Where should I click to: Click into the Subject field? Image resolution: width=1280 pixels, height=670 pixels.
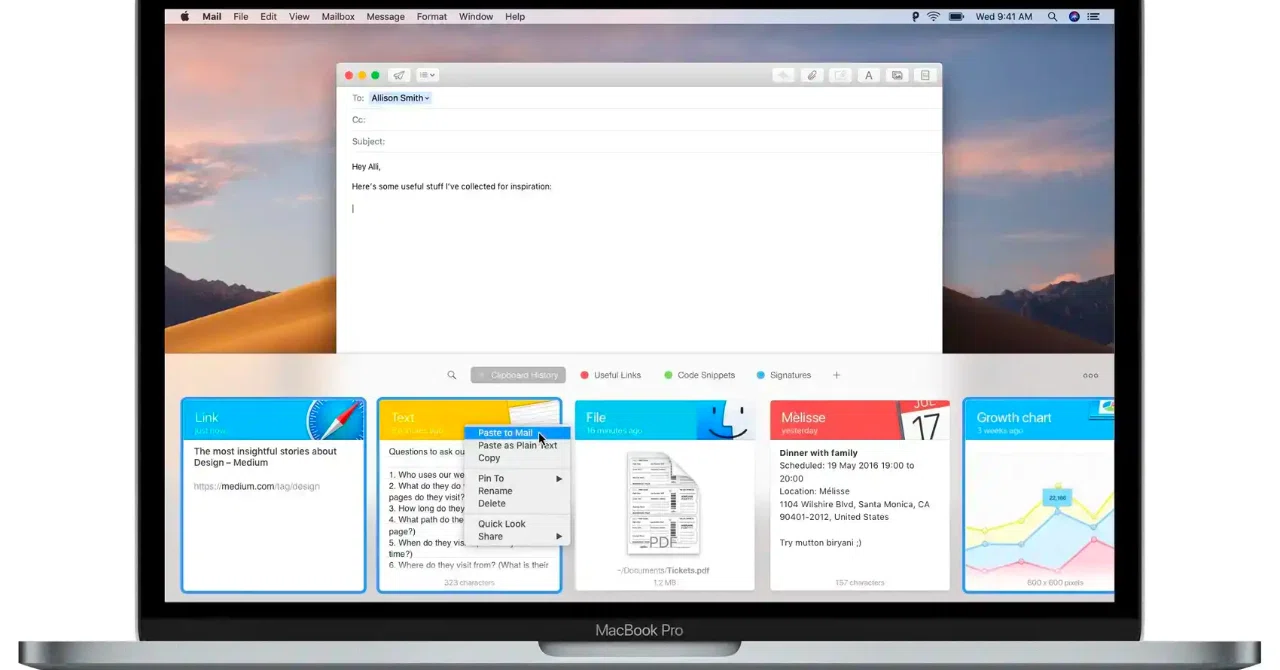click(x=639, y=141)
